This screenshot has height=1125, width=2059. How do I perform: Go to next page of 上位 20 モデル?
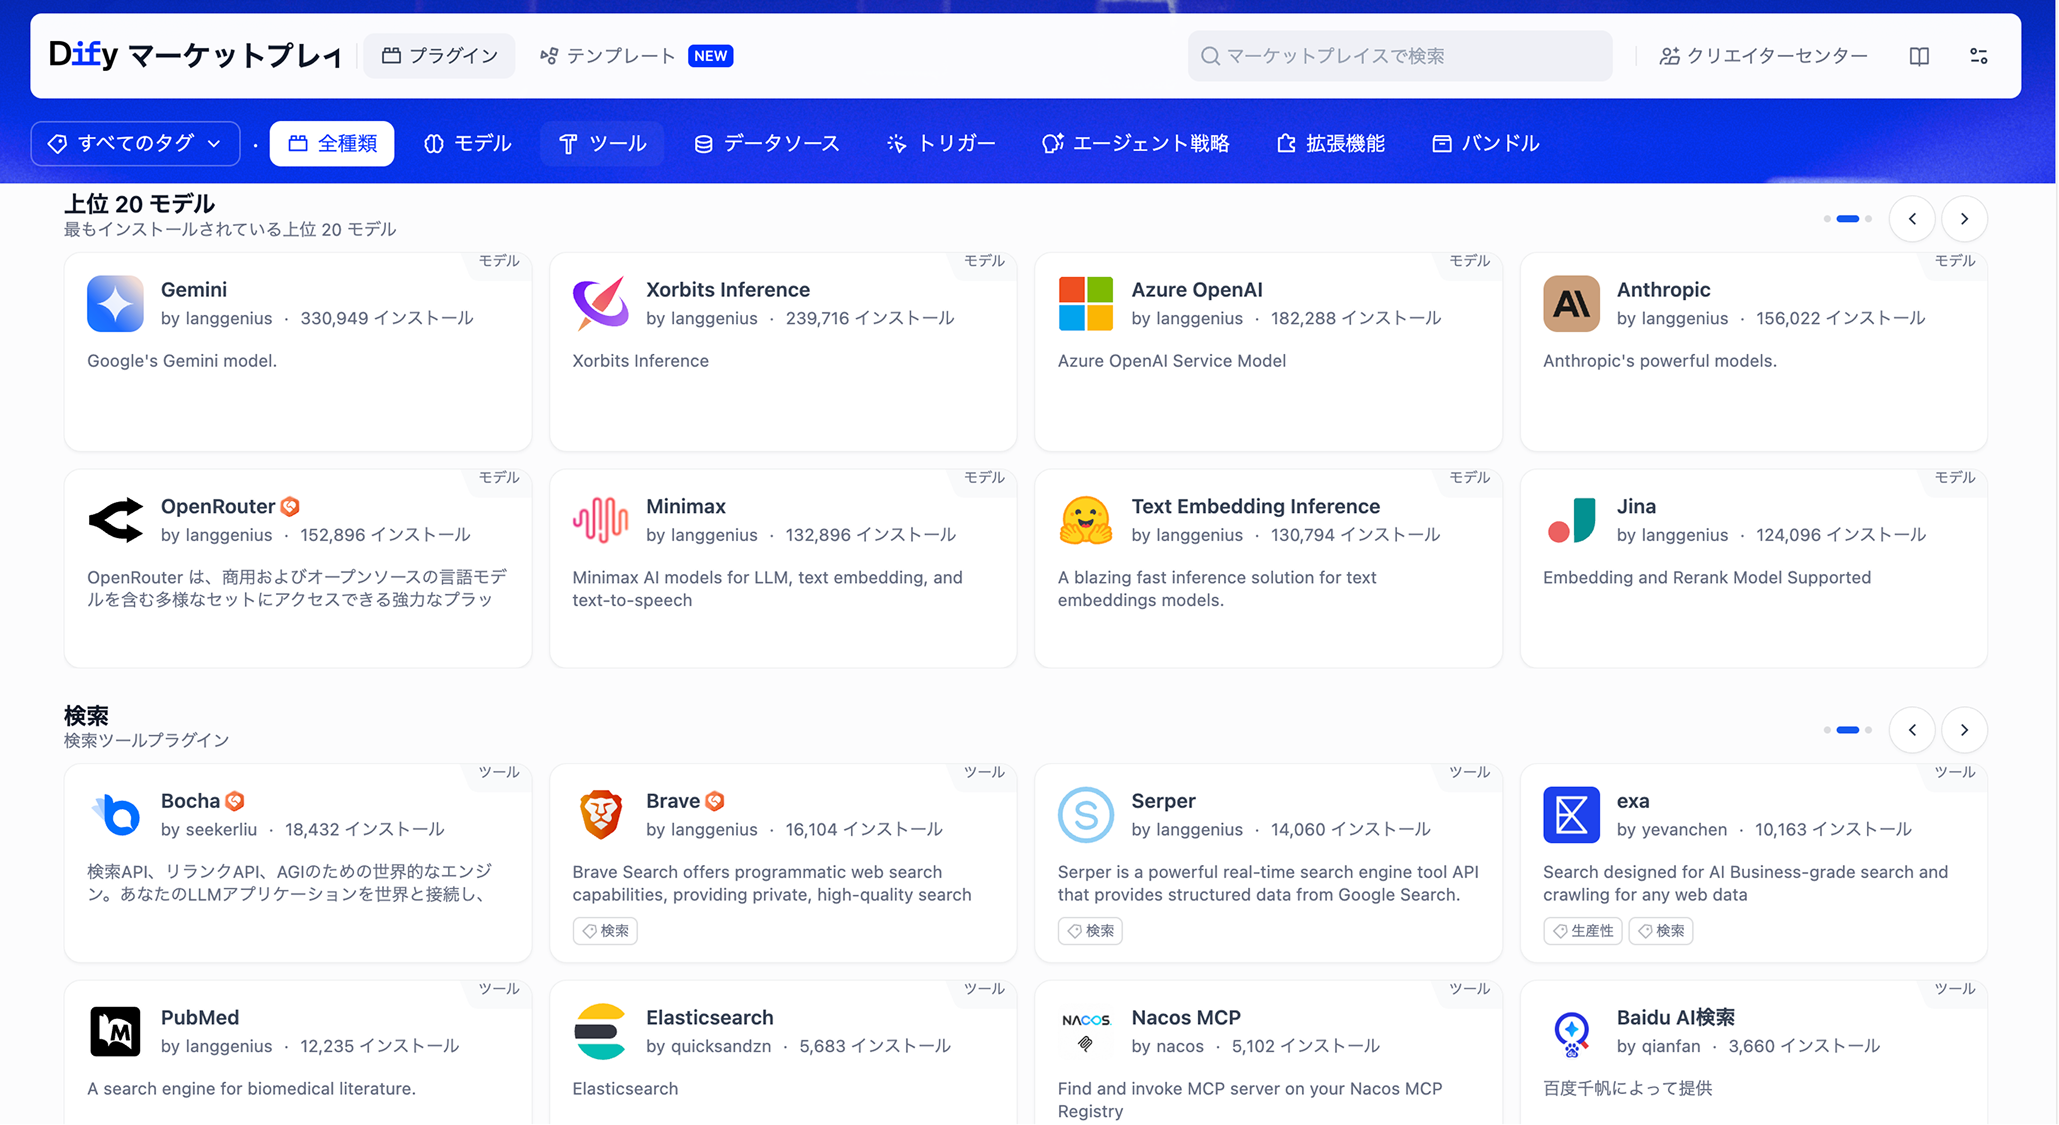1964,219
